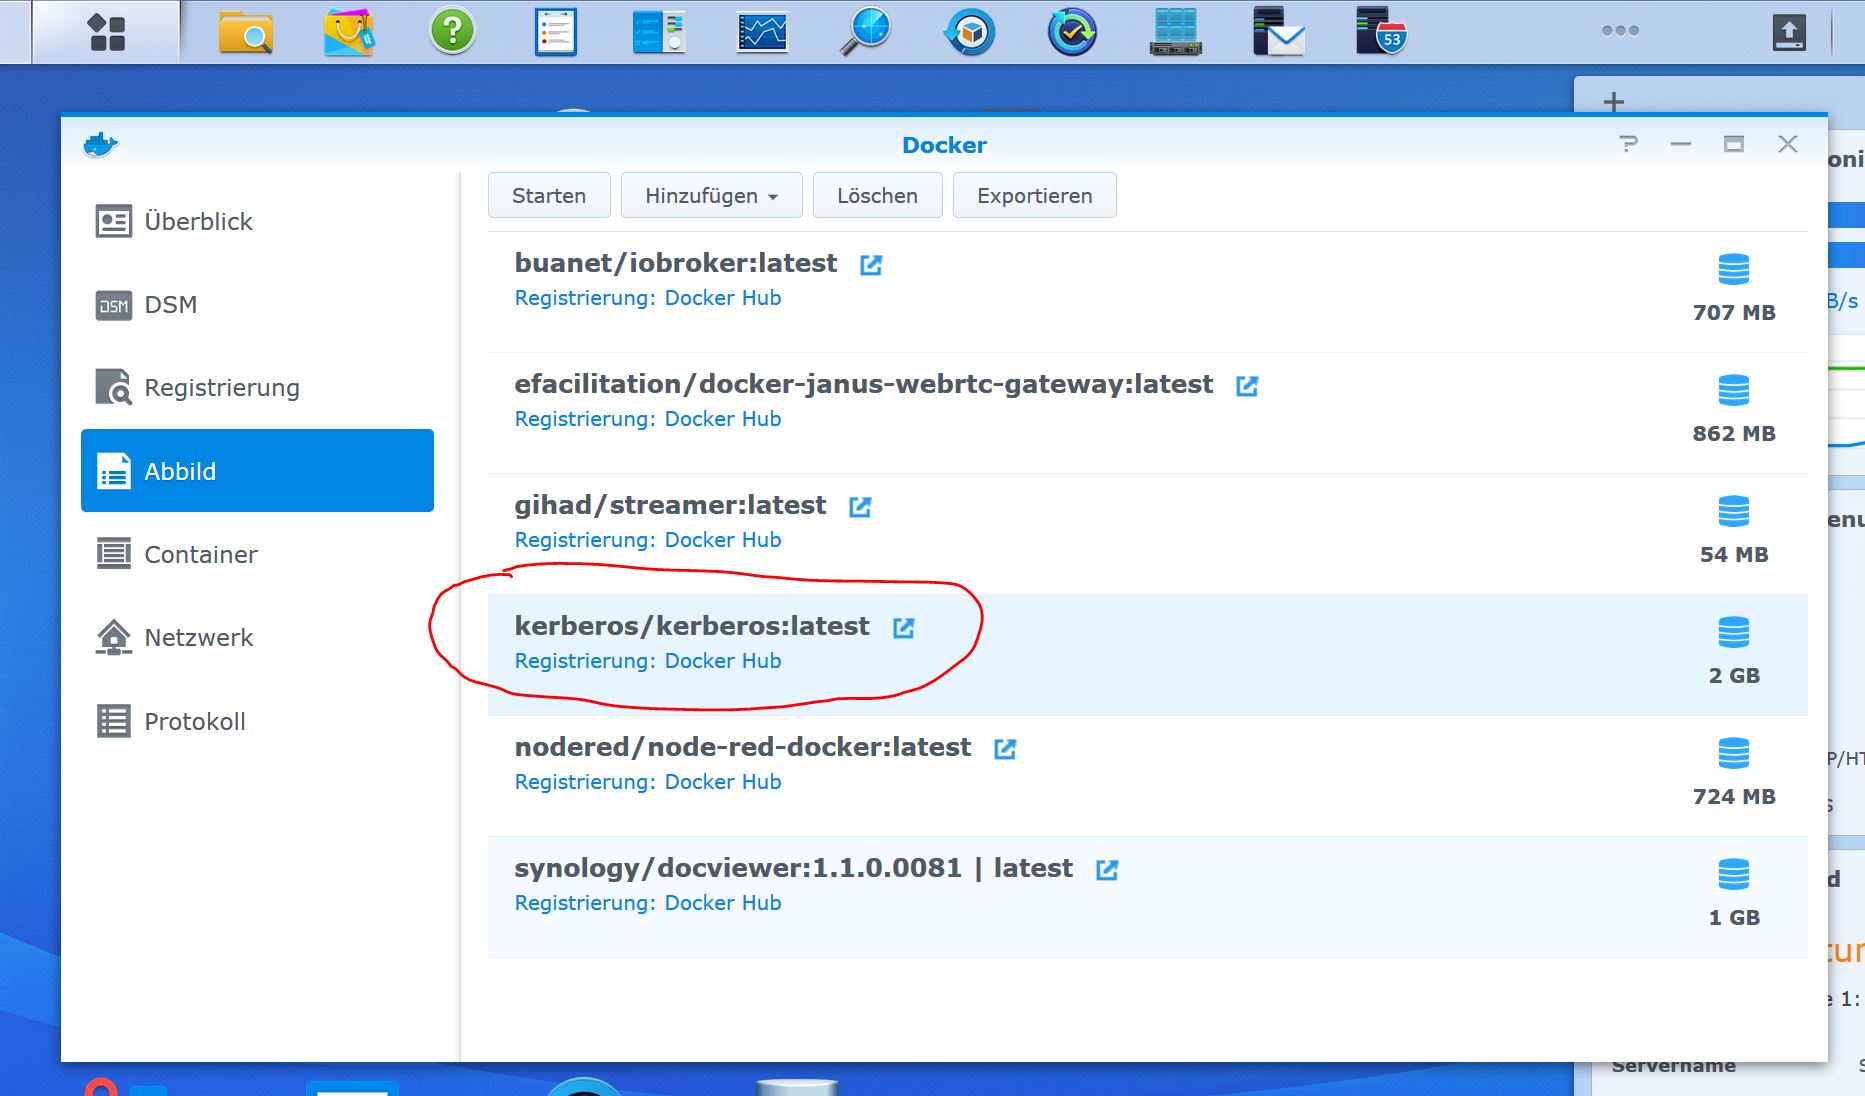Click Docker Hub registry link under synology/docviewer
This screenshot has height=1096, width=1865.
(x=723, y=903)
